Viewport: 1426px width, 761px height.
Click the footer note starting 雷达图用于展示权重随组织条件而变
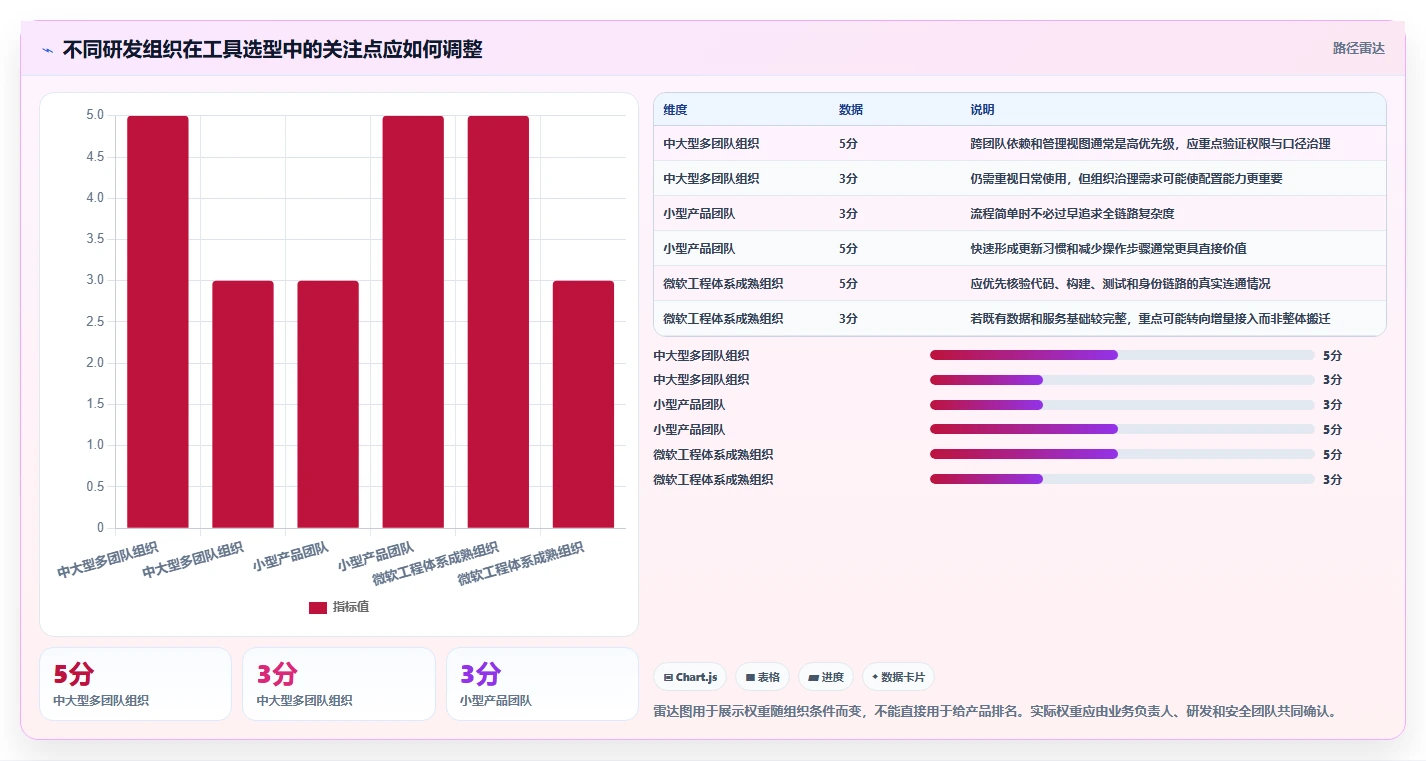[x=995, y=712]
